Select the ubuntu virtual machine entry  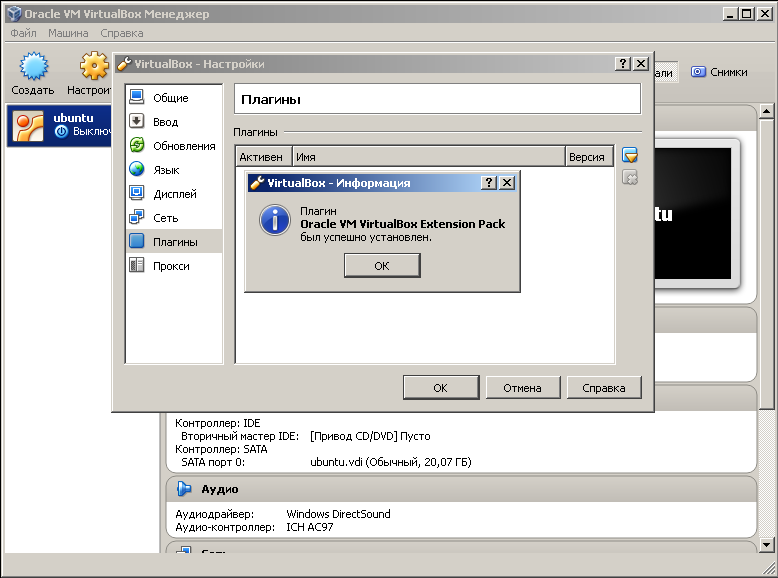(60, 125)
